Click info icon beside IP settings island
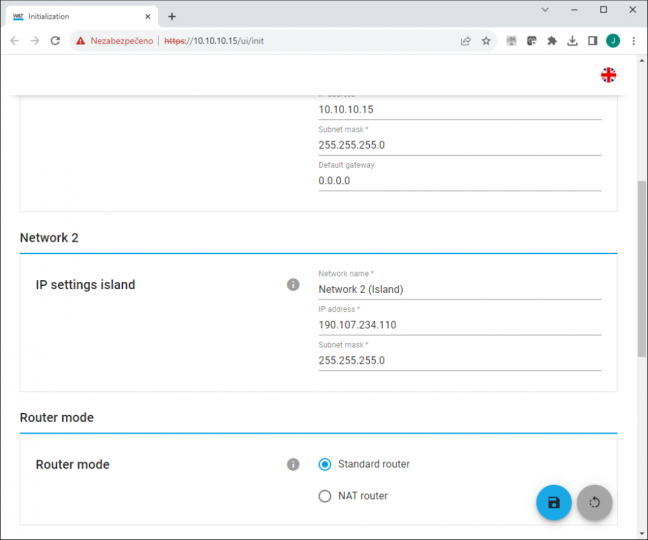 (x=293, y=284)
